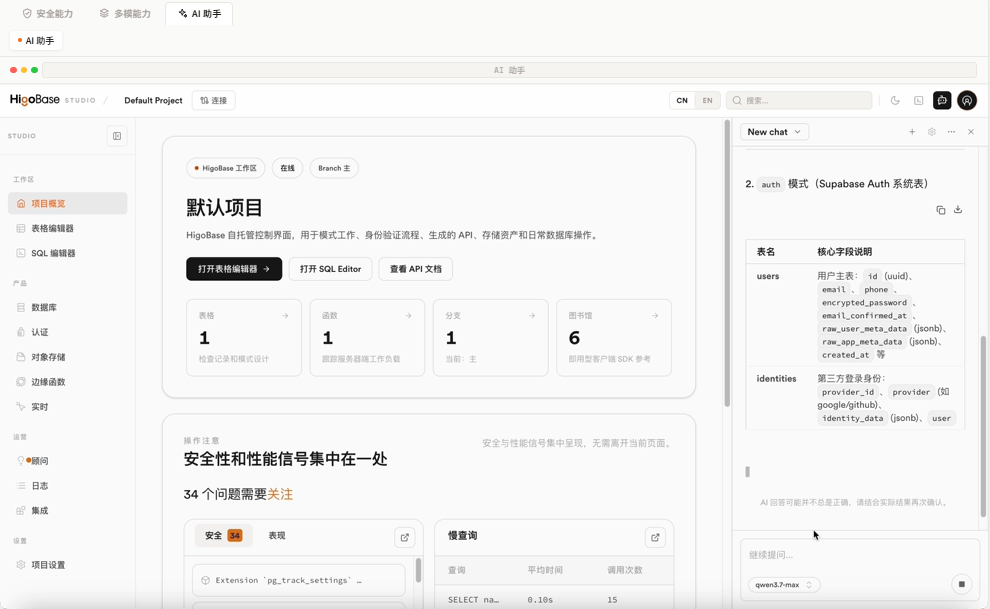990x609 pixels.
Task: Click the Default Project breadcrumb
Action: 153,100
